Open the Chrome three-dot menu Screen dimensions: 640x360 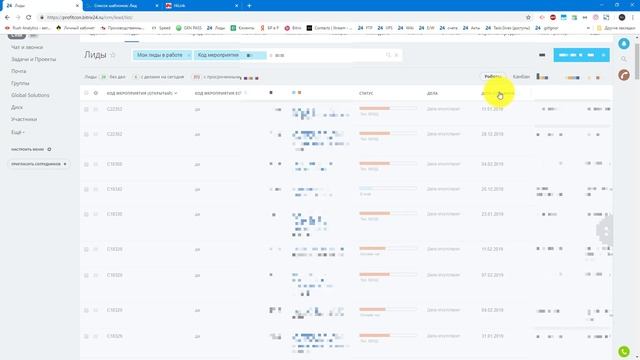click(x=633, y=18)
